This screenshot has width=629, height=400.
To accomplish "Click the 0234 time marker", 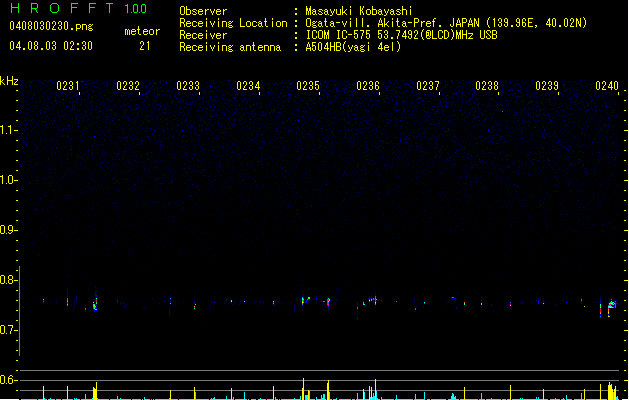I will 248,86.
